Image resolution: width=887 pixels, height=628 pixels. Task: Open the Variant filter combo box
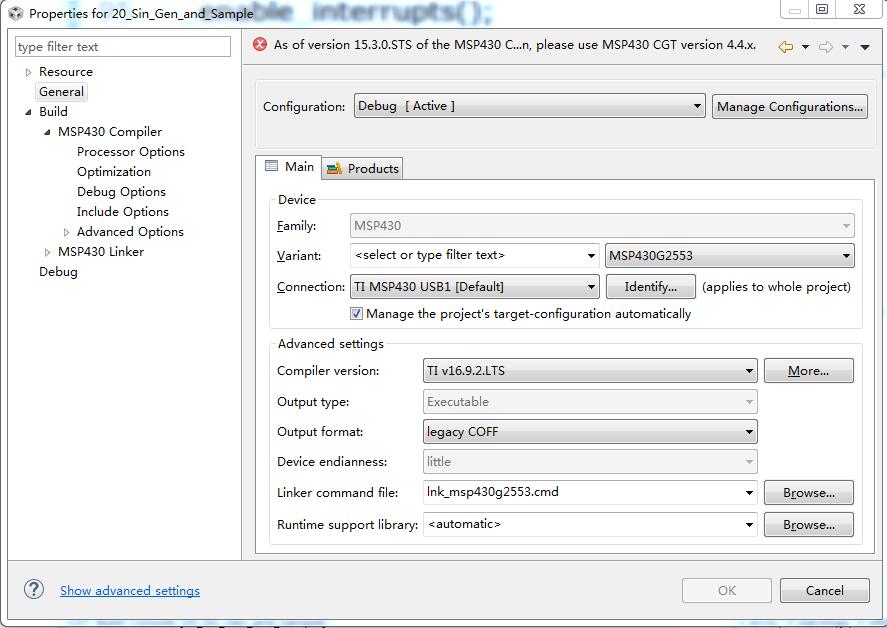(x=475, y=255)
